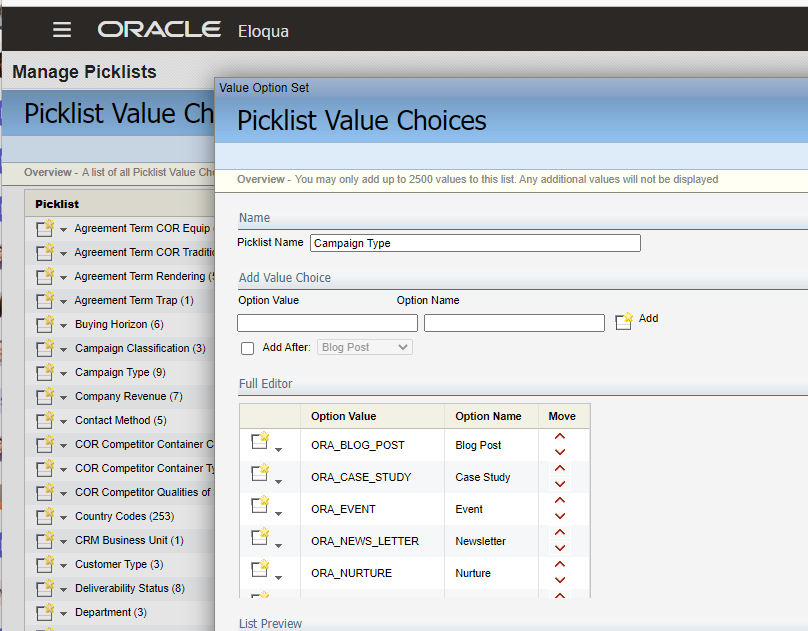Image resolution: width=808 pixels, height=631 pixels.
Task: Click the edit icon for Agreement Term Rendering
Action: click(x=45, y=276)
